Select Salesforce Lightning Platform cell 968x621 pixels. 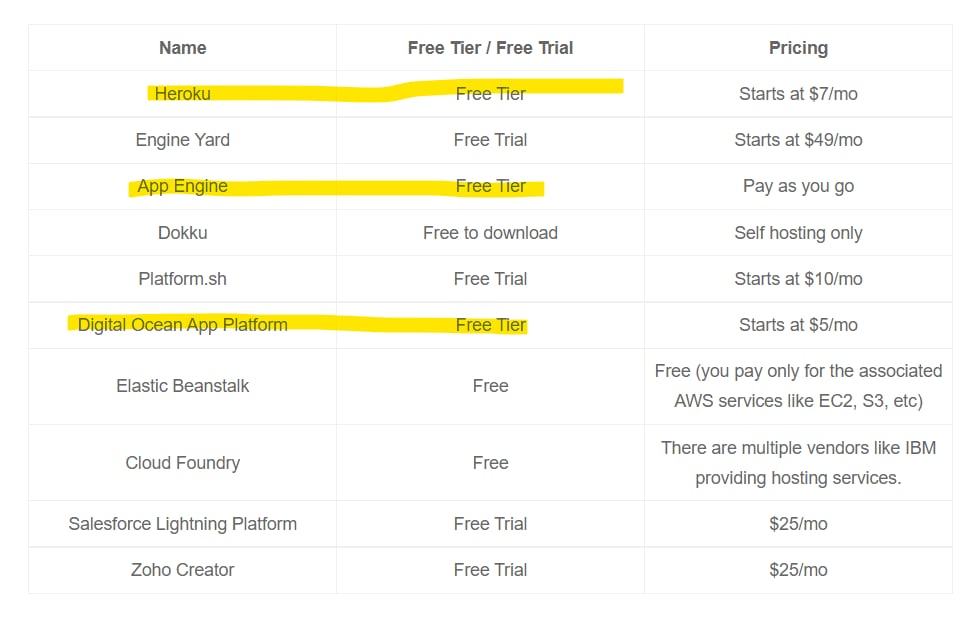coord(183,524)
